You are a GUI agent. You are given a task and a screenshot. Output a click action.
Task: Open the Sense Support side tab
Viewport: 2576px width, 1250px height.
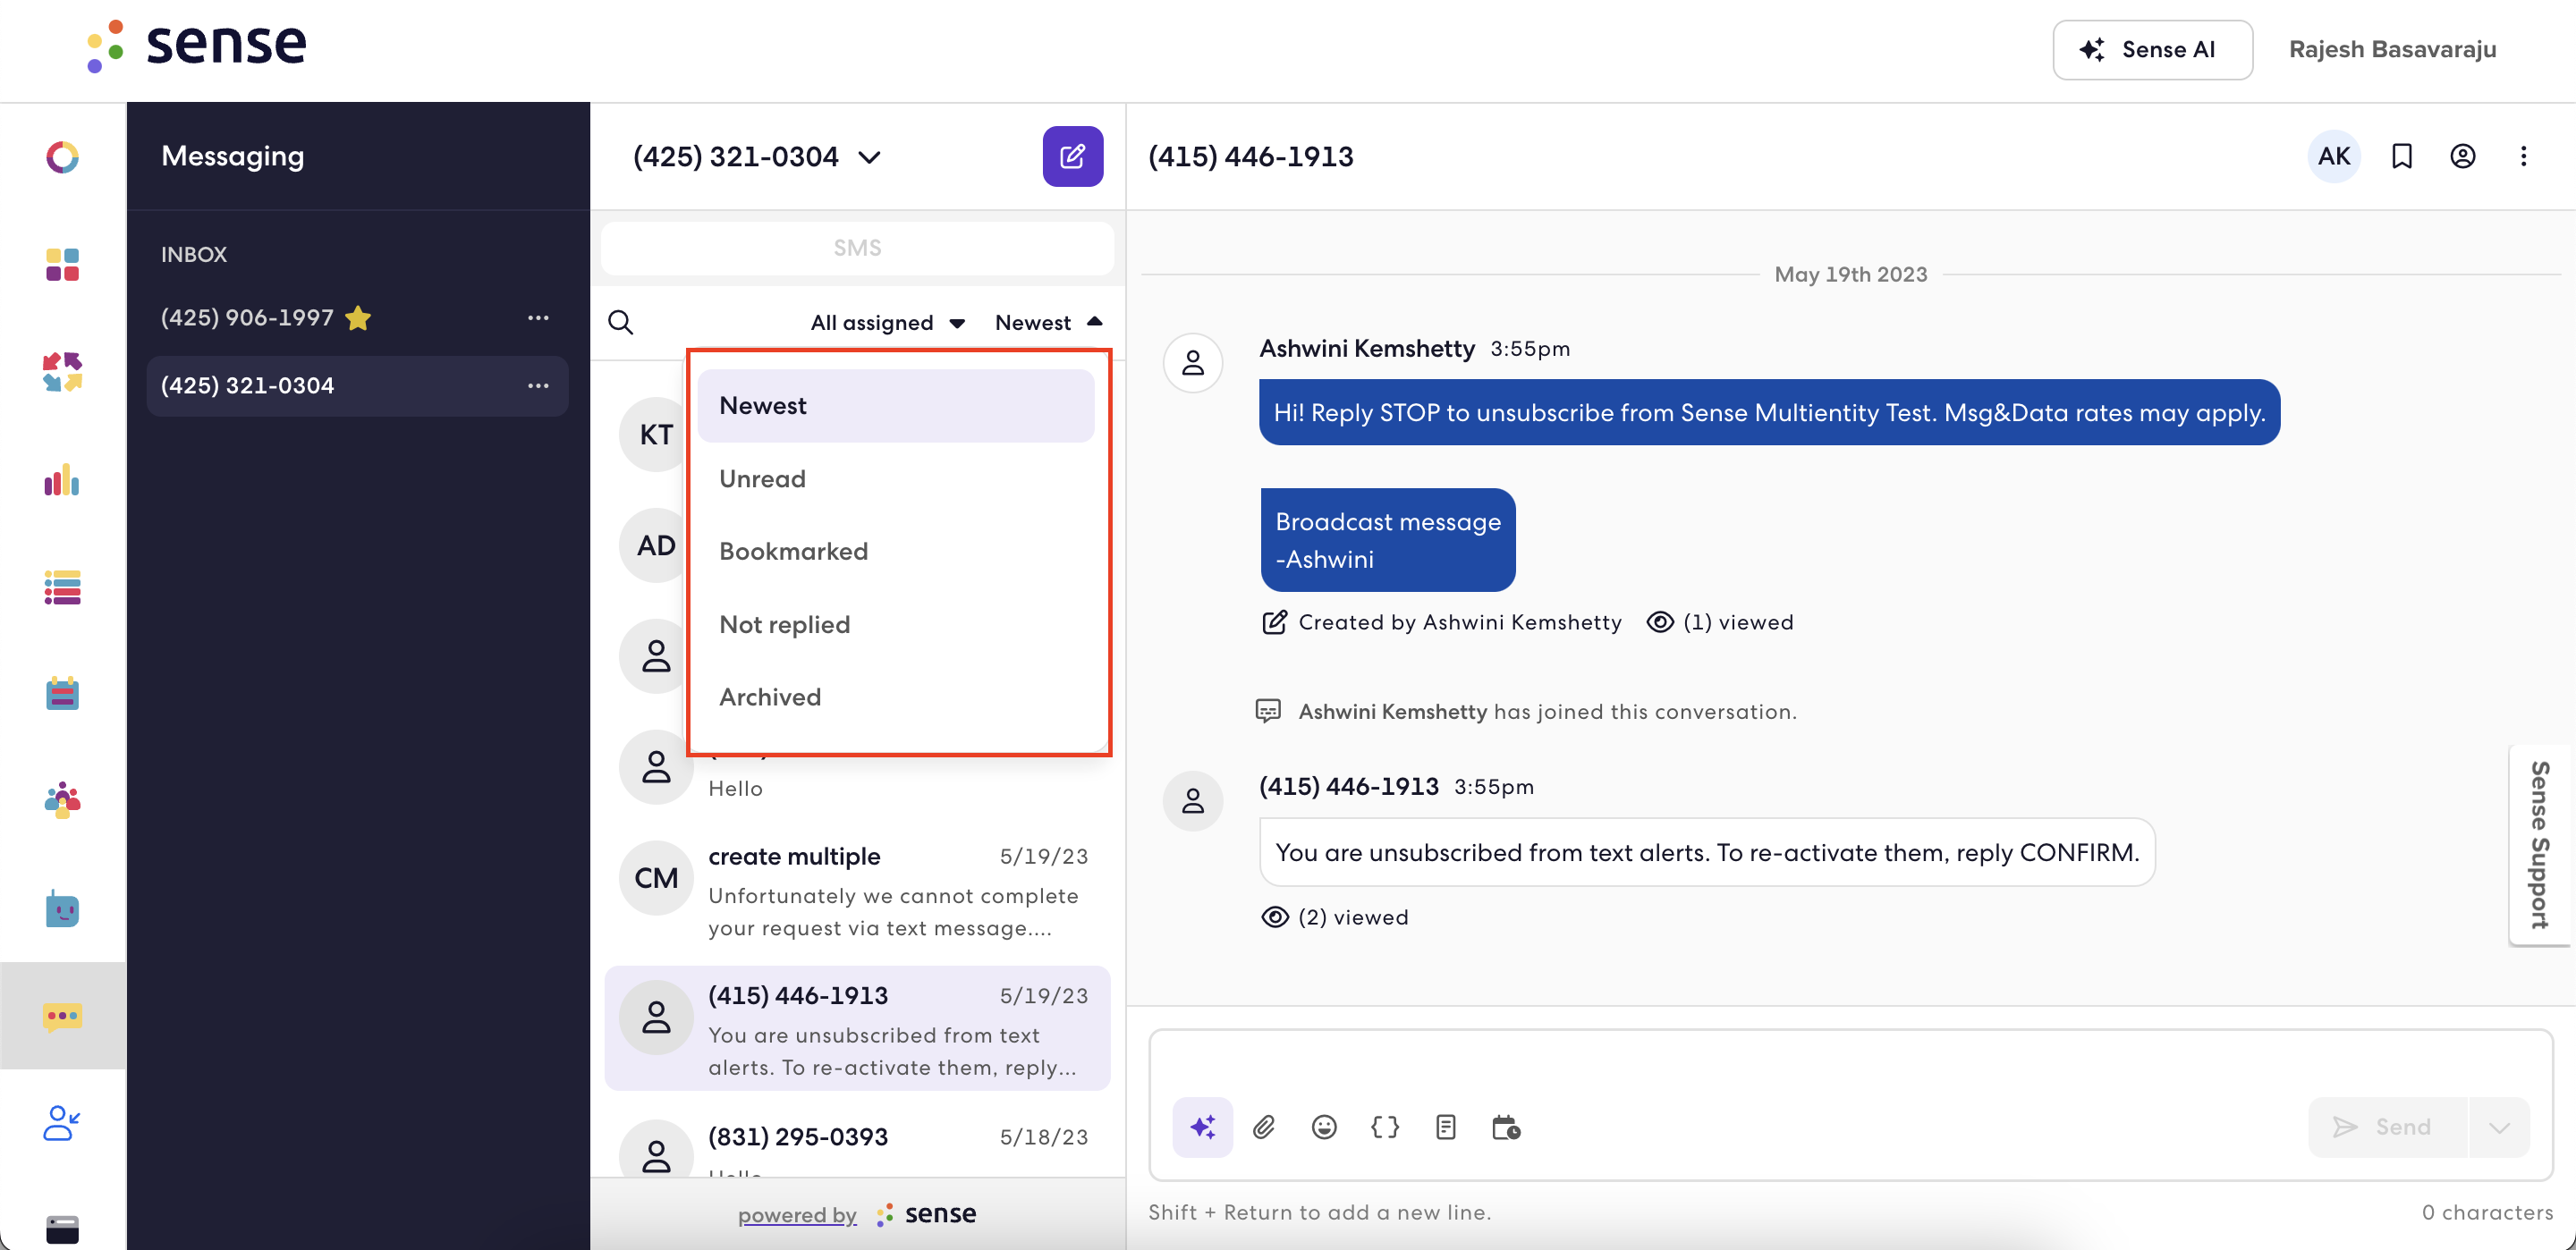coord(2540,845)
